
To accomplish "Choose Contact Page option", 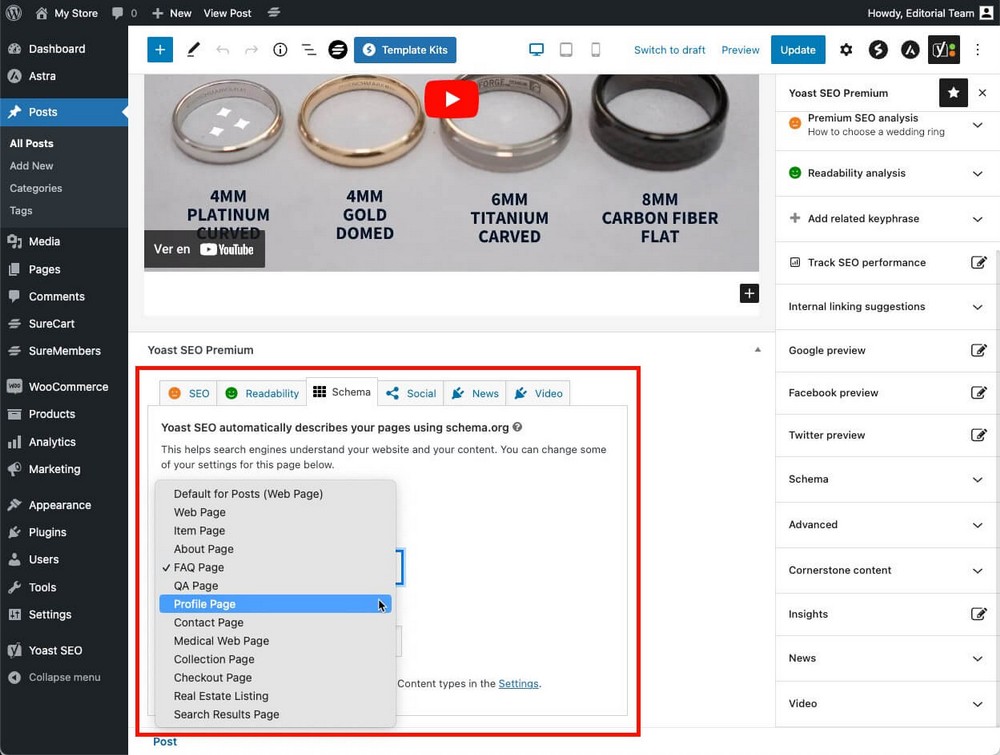I will point(276,622).
